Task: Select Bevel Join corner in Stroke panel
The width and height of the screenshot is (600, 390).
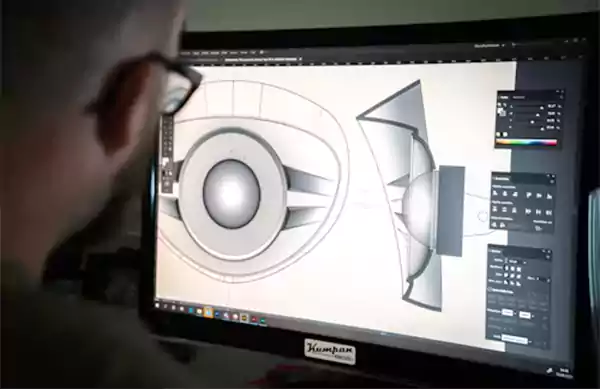Action: pos(518,276)
